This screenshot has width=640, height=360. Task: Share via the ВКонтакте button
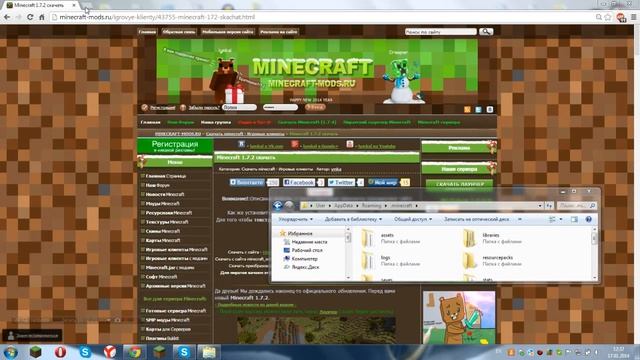(x=247, y=182)
